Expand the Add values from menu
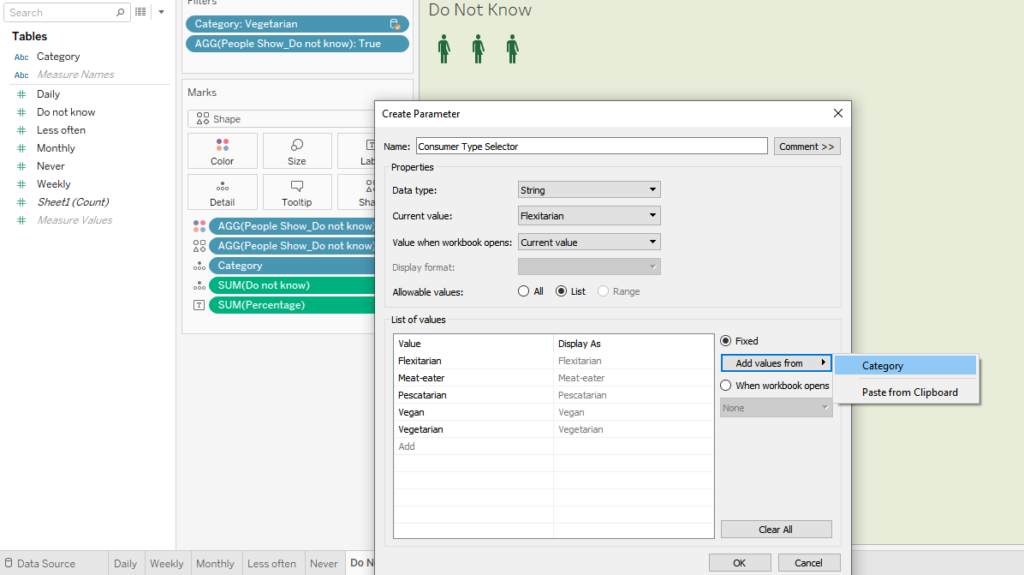1024x575 pixels. point(776,363)
